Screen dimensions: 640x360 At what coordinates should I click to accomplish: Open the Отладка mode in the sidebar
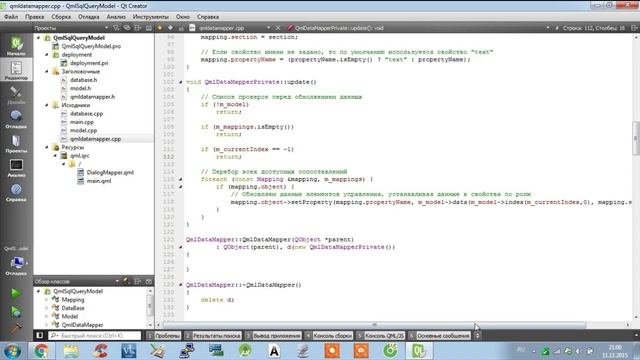pos(16,119)
